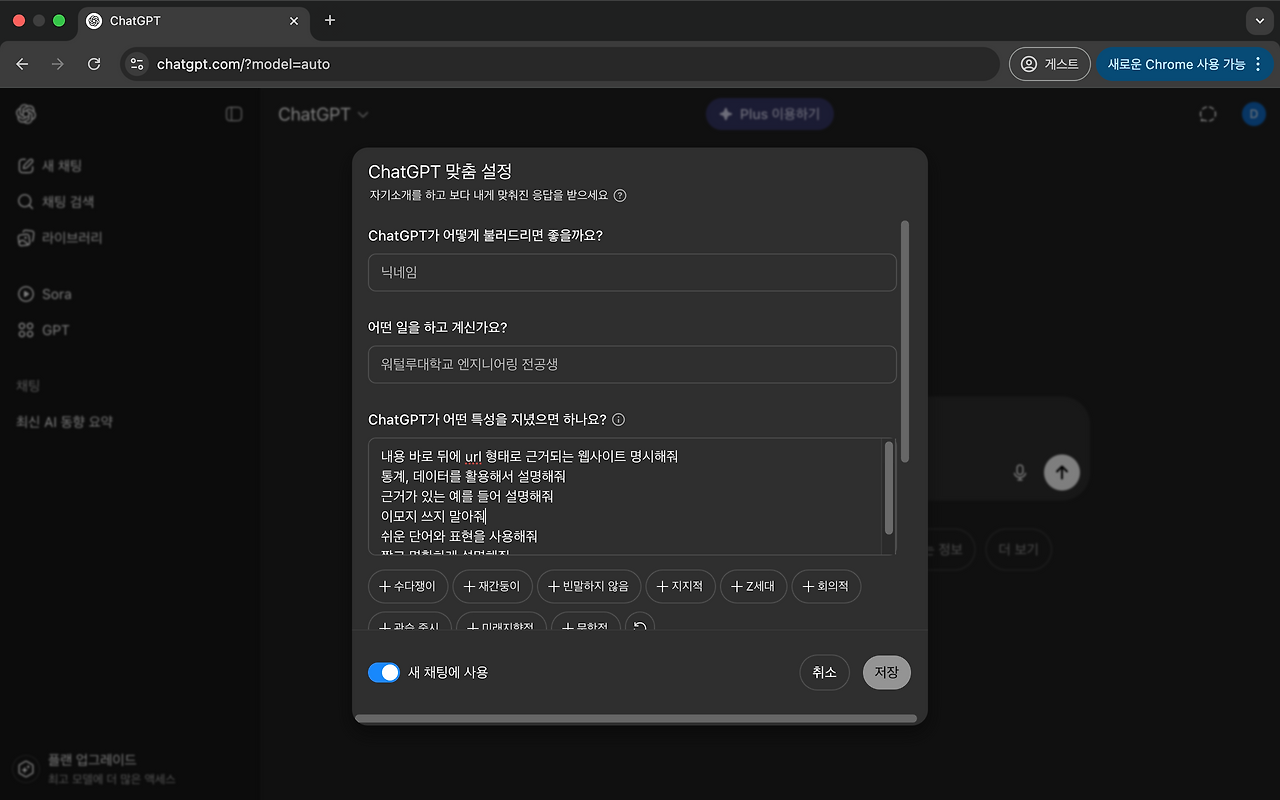Click the info icon beside 특성 question
This screenshot has width=1280, height=800.
tap(618, 419)
